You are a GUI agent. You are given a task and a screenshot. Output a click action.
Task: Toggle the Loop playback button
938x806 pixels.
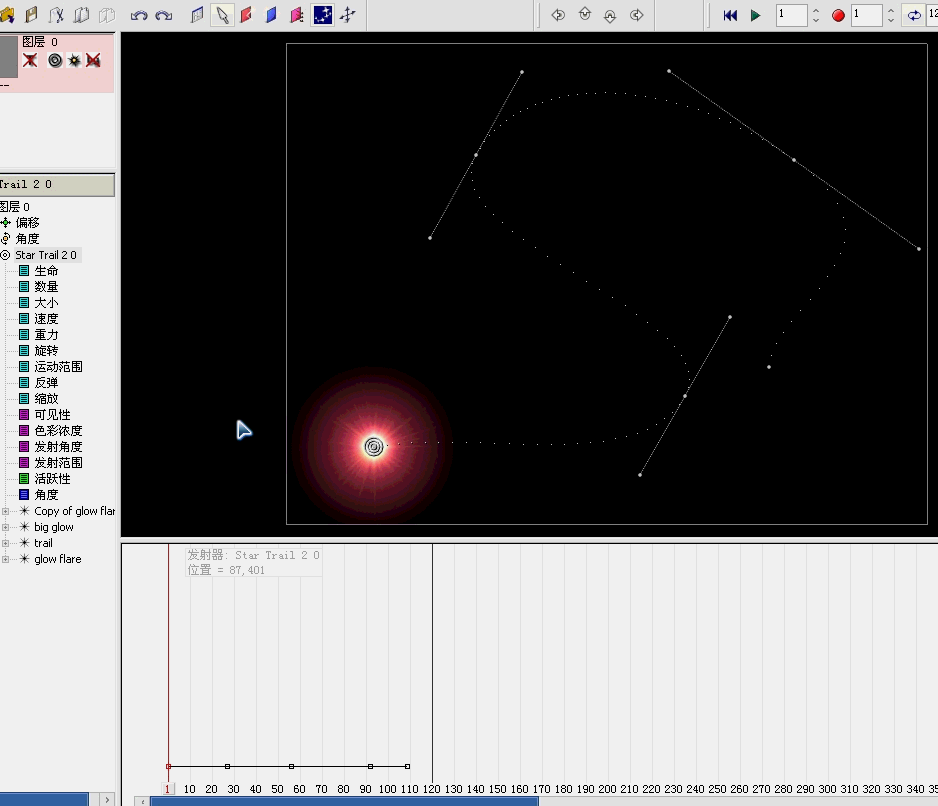pyautogui.click(x=913, y=16)
